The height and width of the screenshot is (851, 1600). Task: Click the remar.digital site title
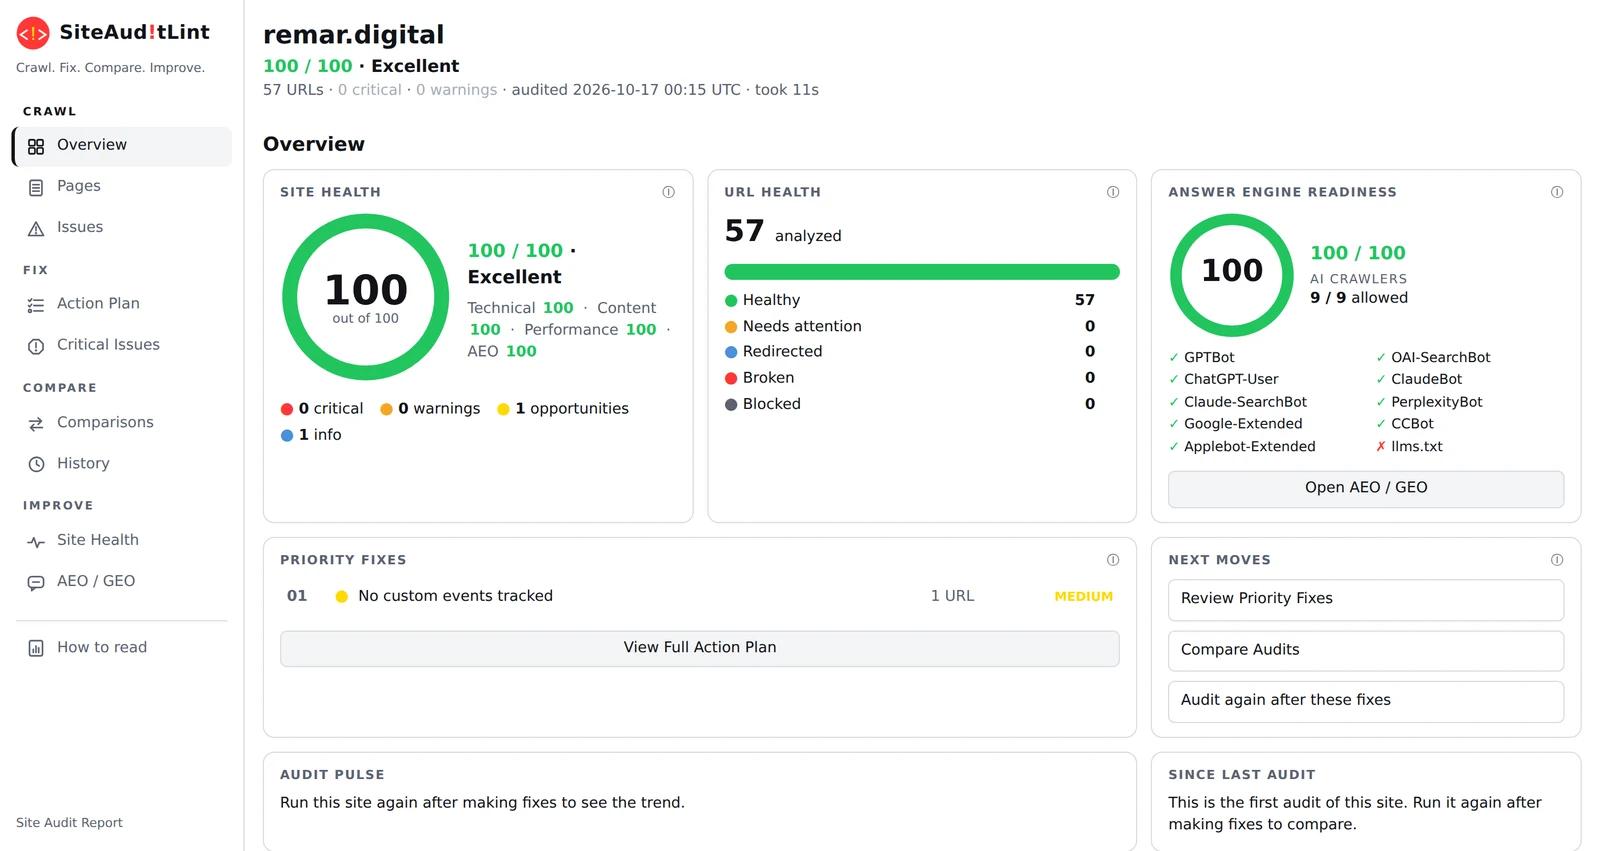point(353,35)
